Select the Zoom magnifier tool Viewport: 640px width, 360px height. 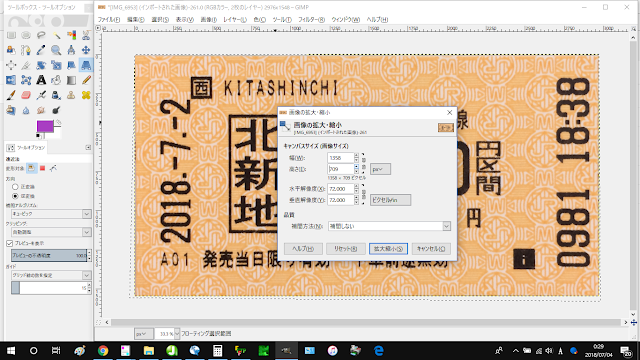(56, 50)
